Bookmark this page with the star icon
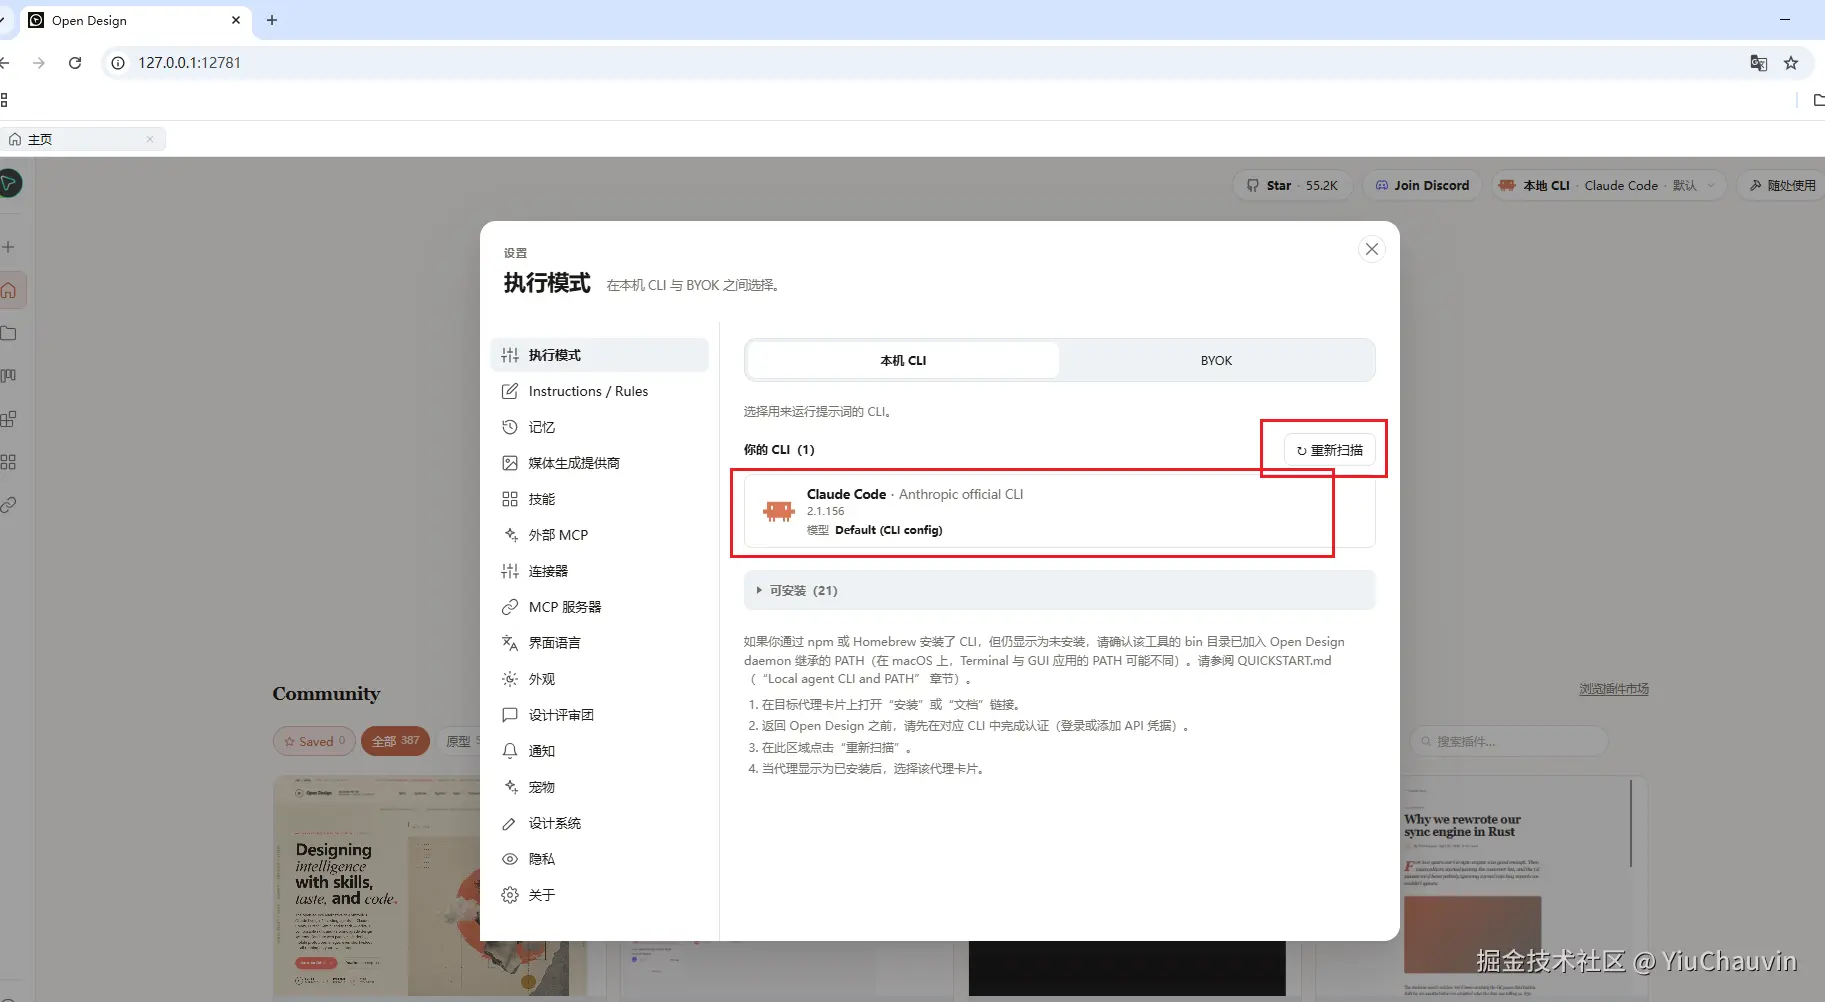 coord(1791,63)
